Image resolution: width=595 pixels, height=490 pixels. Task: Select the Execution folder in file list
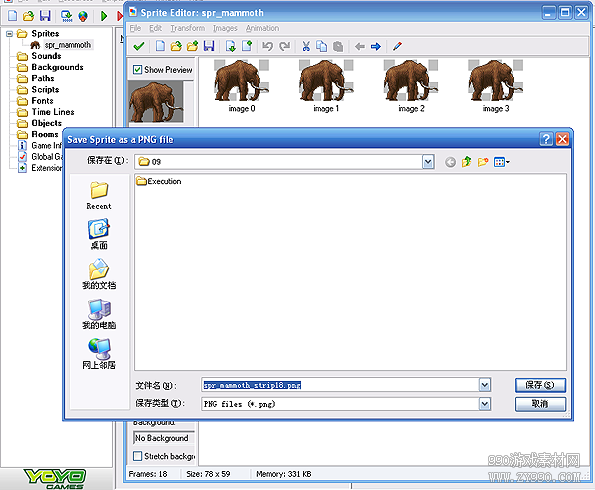(x=159, y=181)
